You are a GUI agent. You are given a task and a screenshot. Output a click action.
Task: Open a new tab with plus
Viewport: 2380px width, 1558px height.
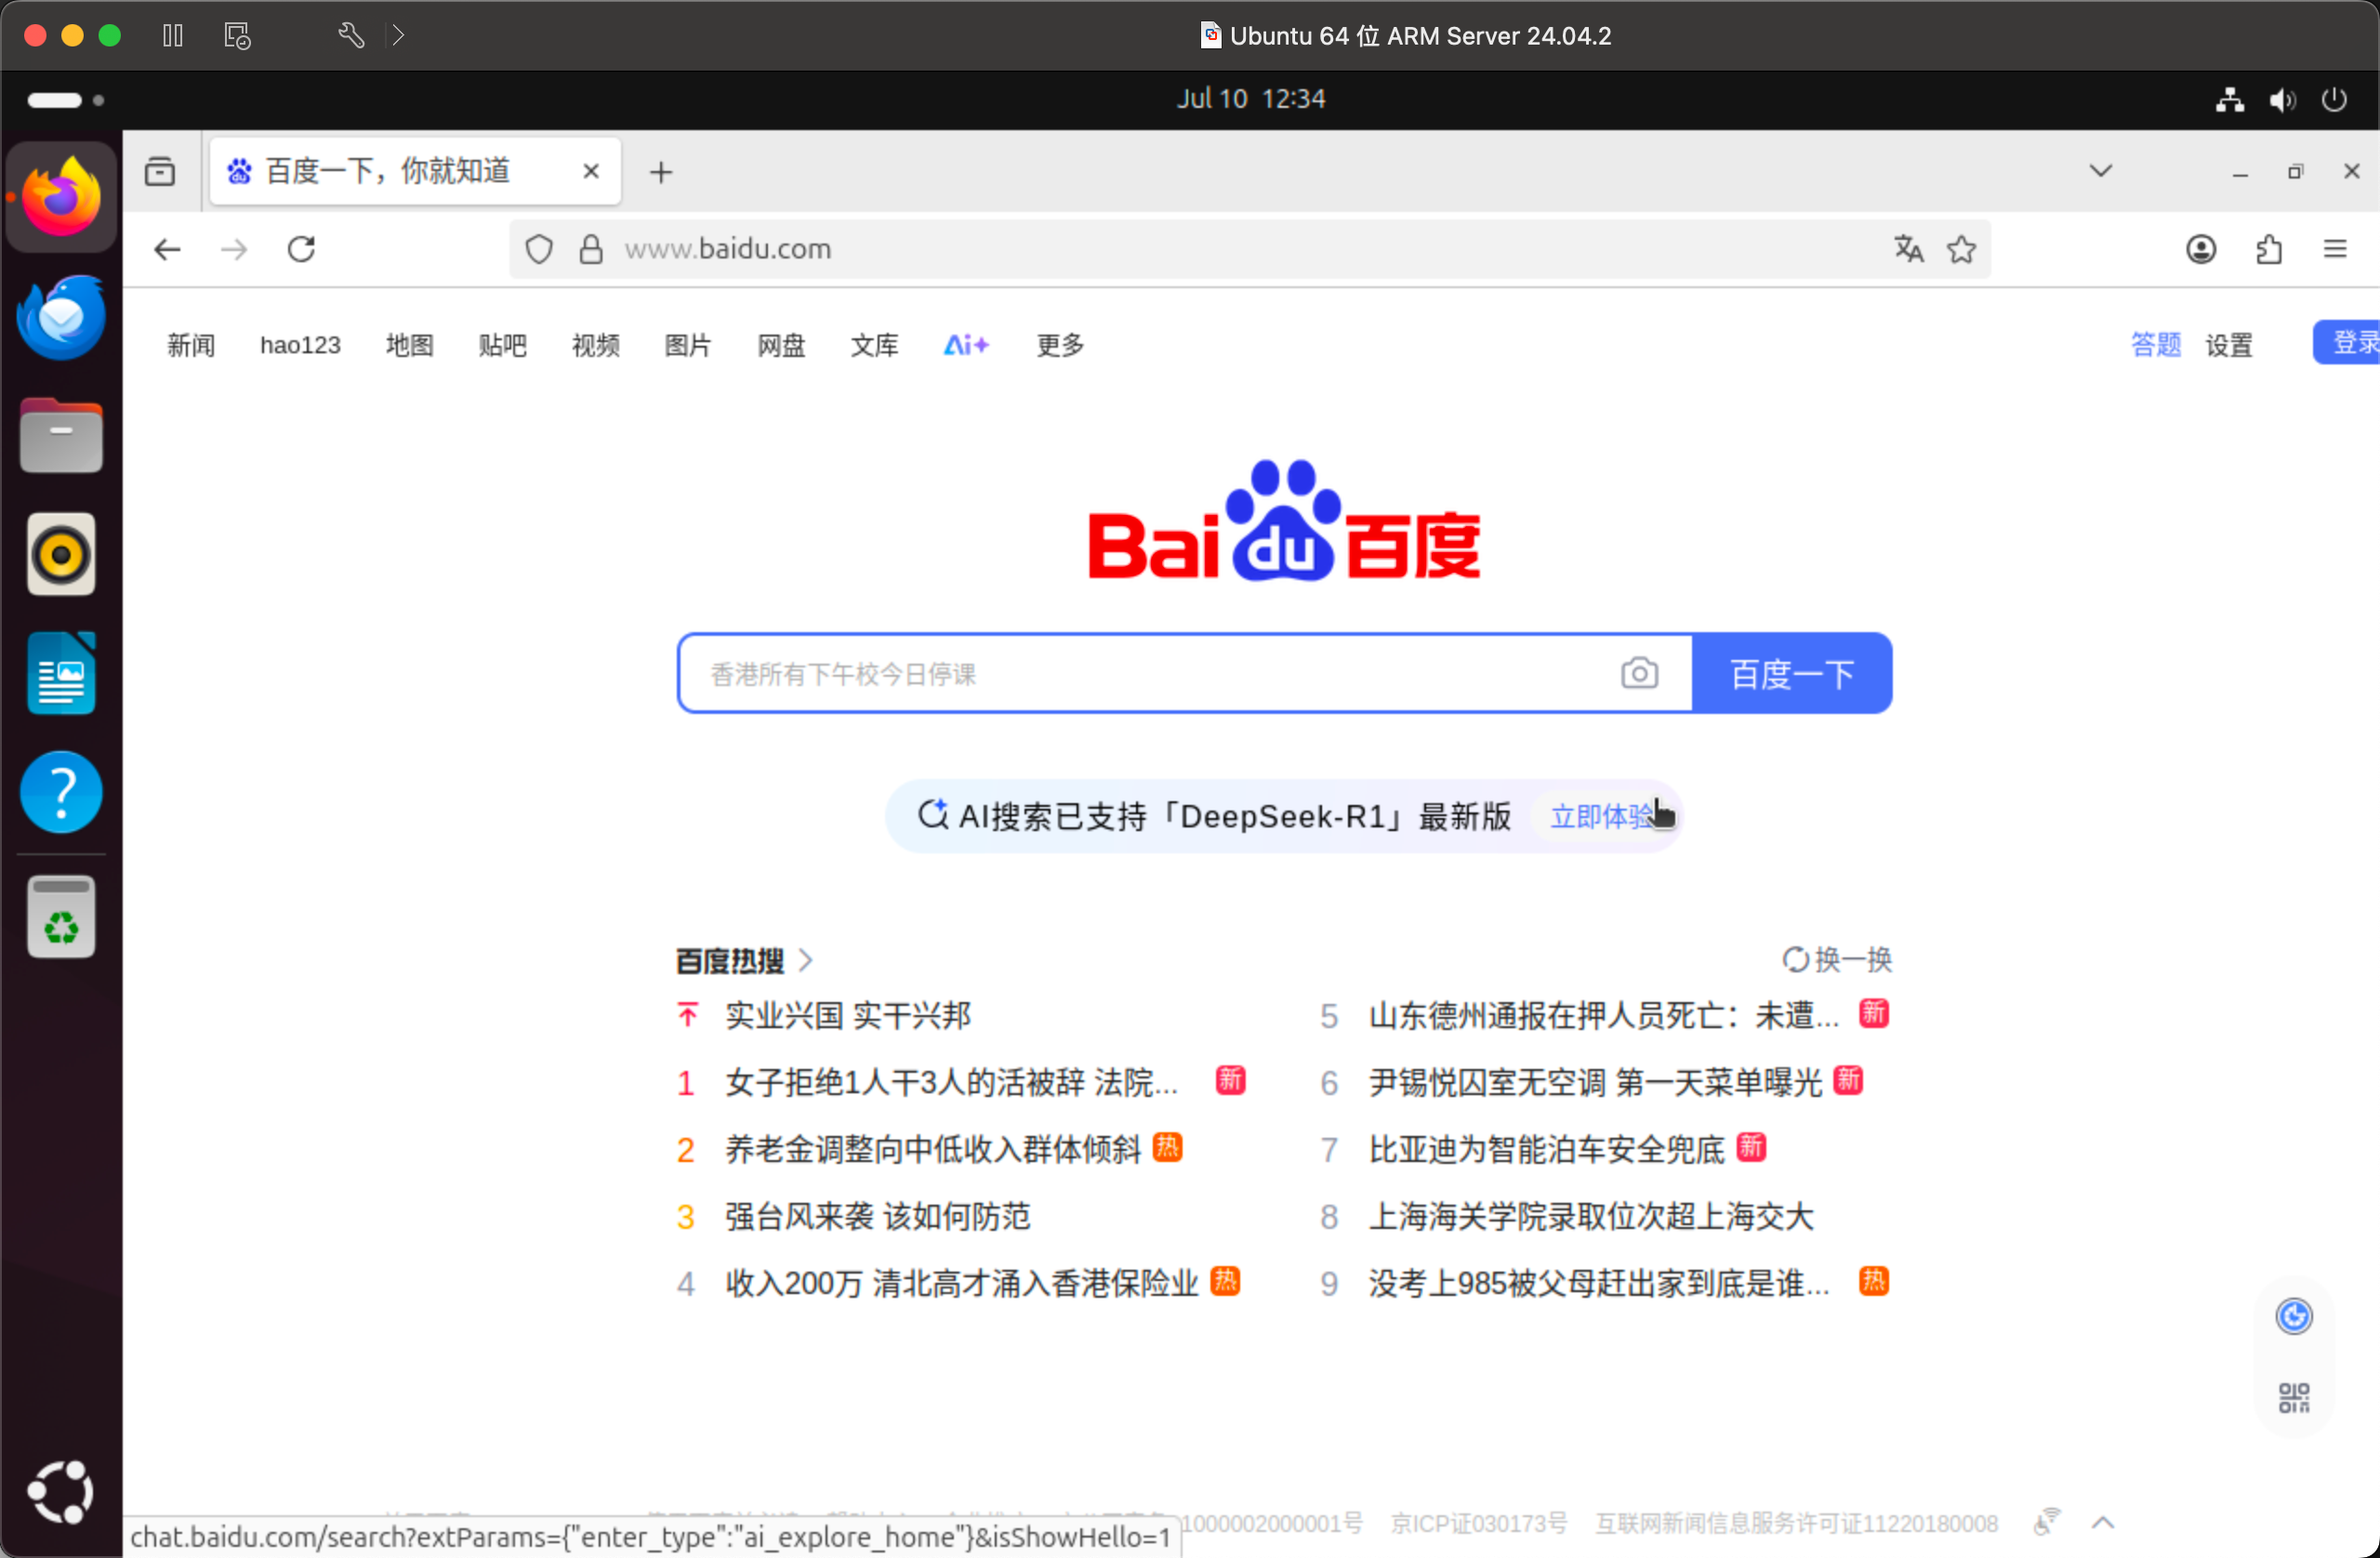(x=661, y=172)
